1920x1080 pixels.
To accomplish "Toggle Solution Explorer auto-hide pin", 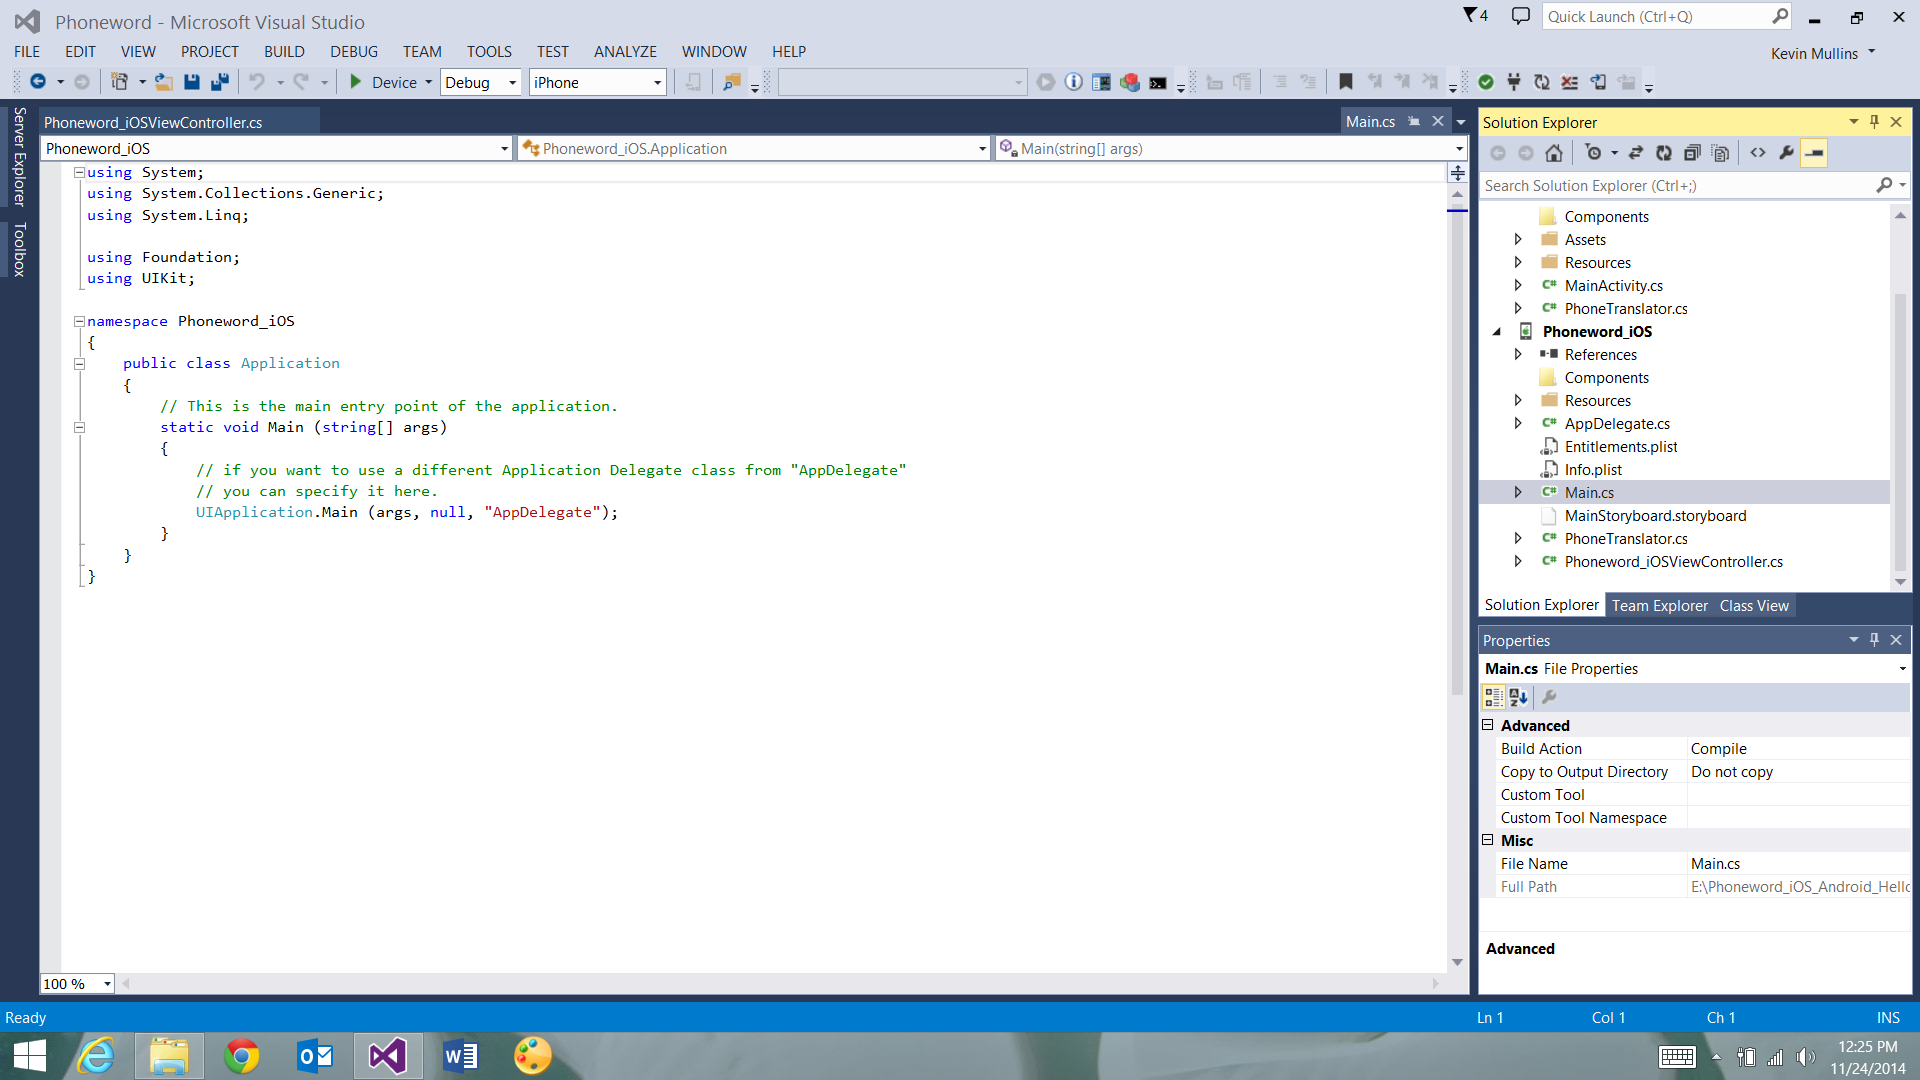I will [1875, 121].
